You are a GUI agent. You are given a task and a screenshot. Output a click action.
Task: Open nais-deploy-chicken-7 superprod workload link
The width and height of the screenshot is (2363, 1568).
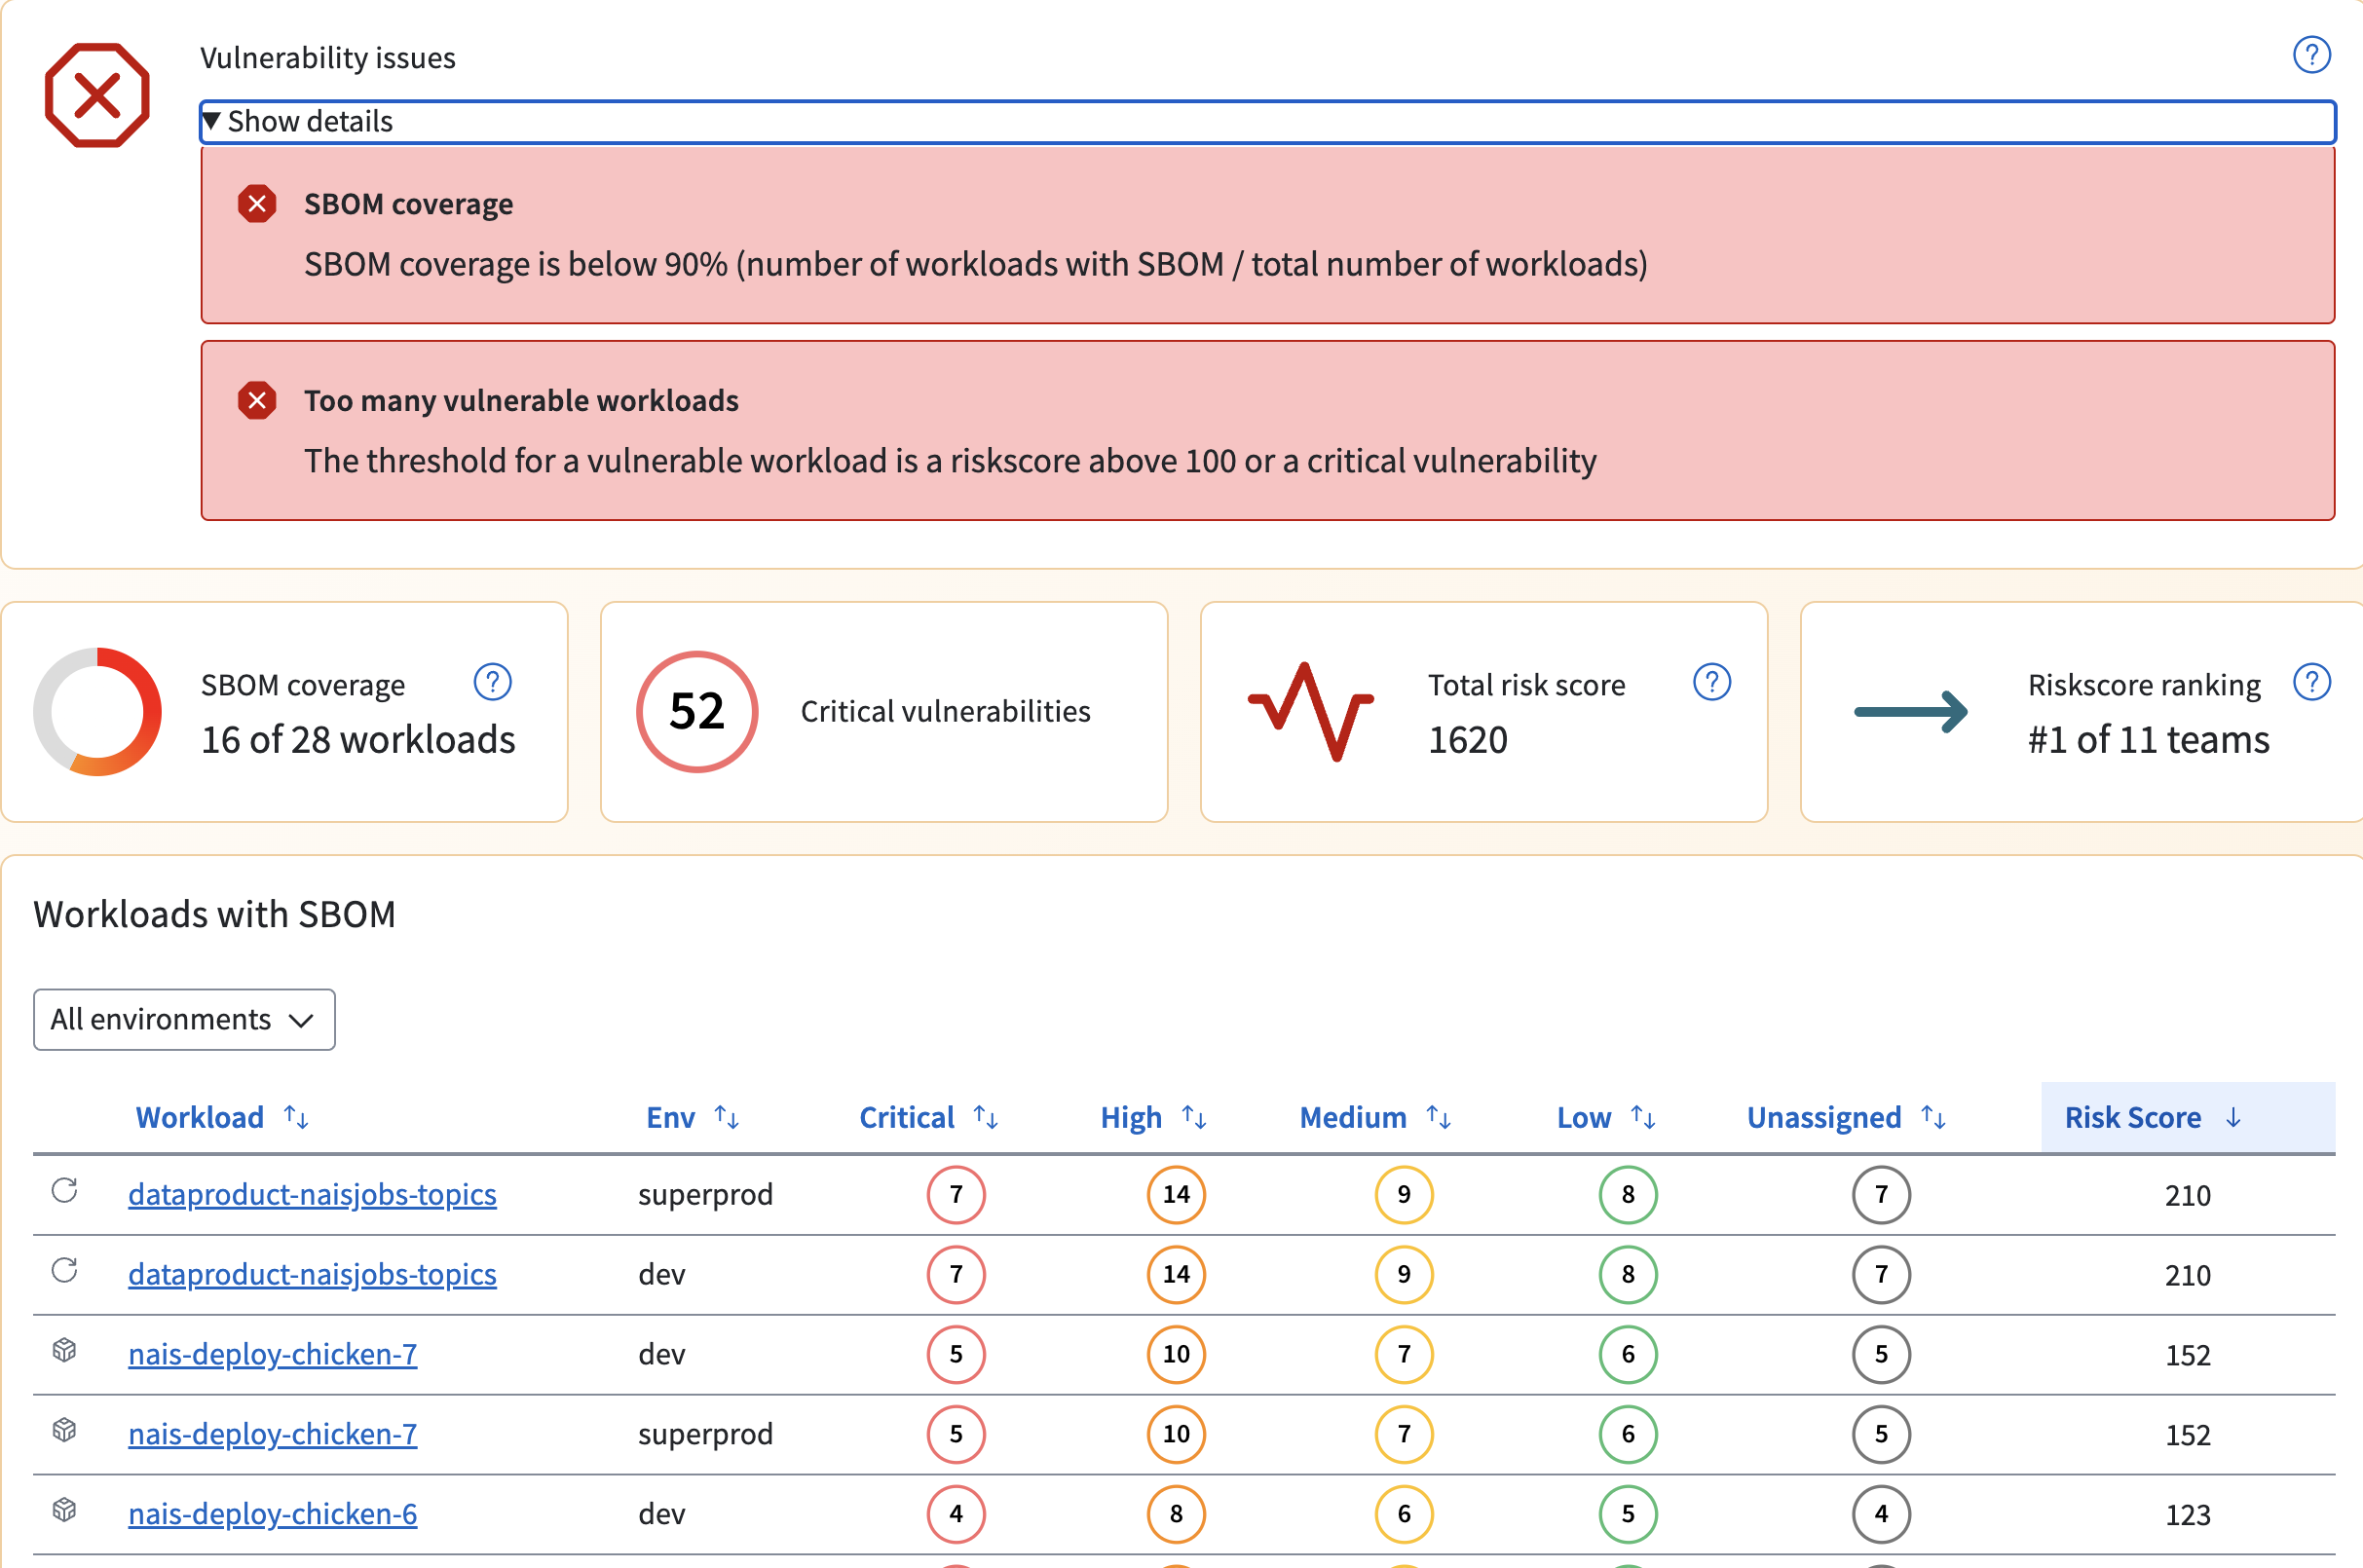coord(272,1434)
